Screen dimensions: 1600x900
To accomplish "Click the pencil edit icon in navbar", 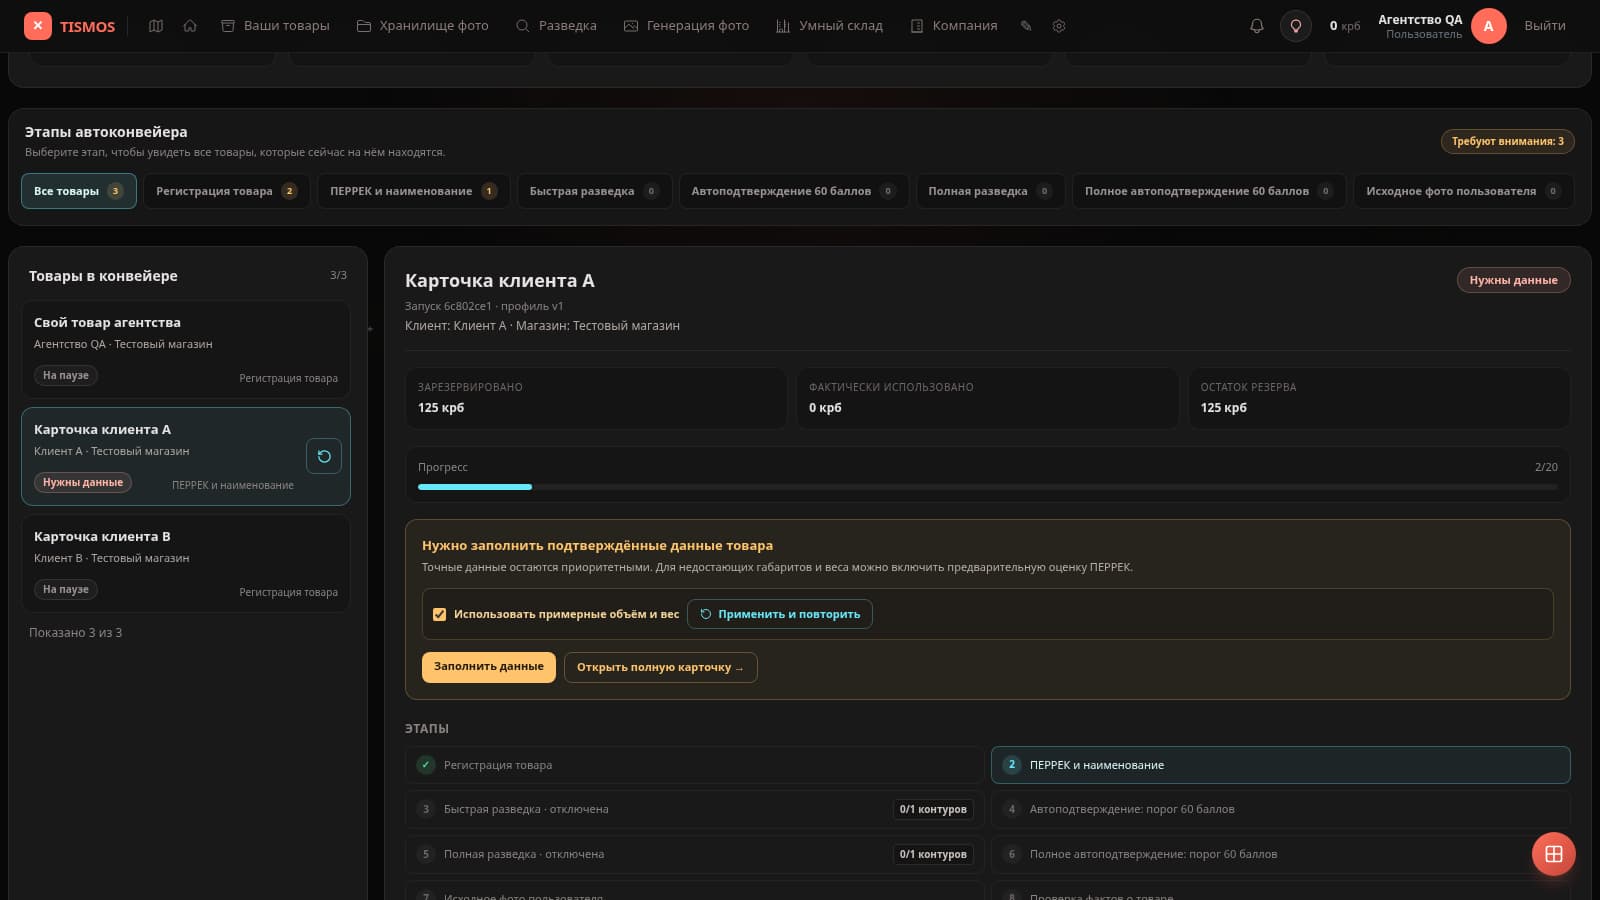I will click(x=1026, y=26).
